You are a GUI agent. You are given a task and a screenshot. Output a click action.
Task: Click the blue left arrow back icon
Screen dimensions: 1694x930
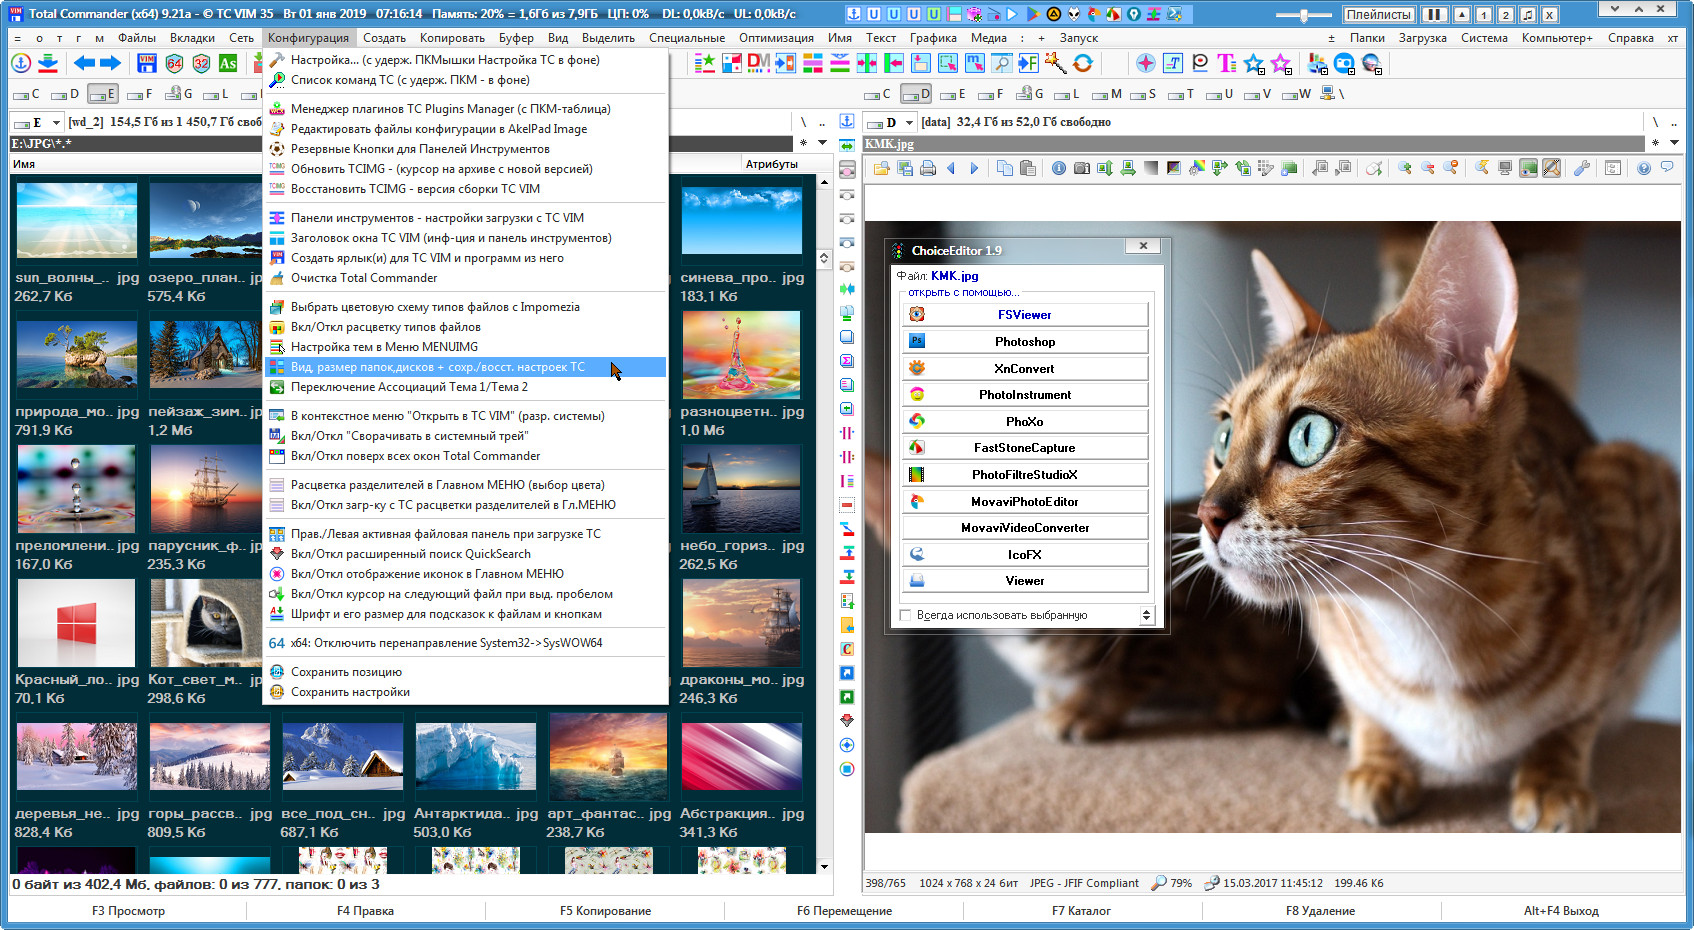84,63
